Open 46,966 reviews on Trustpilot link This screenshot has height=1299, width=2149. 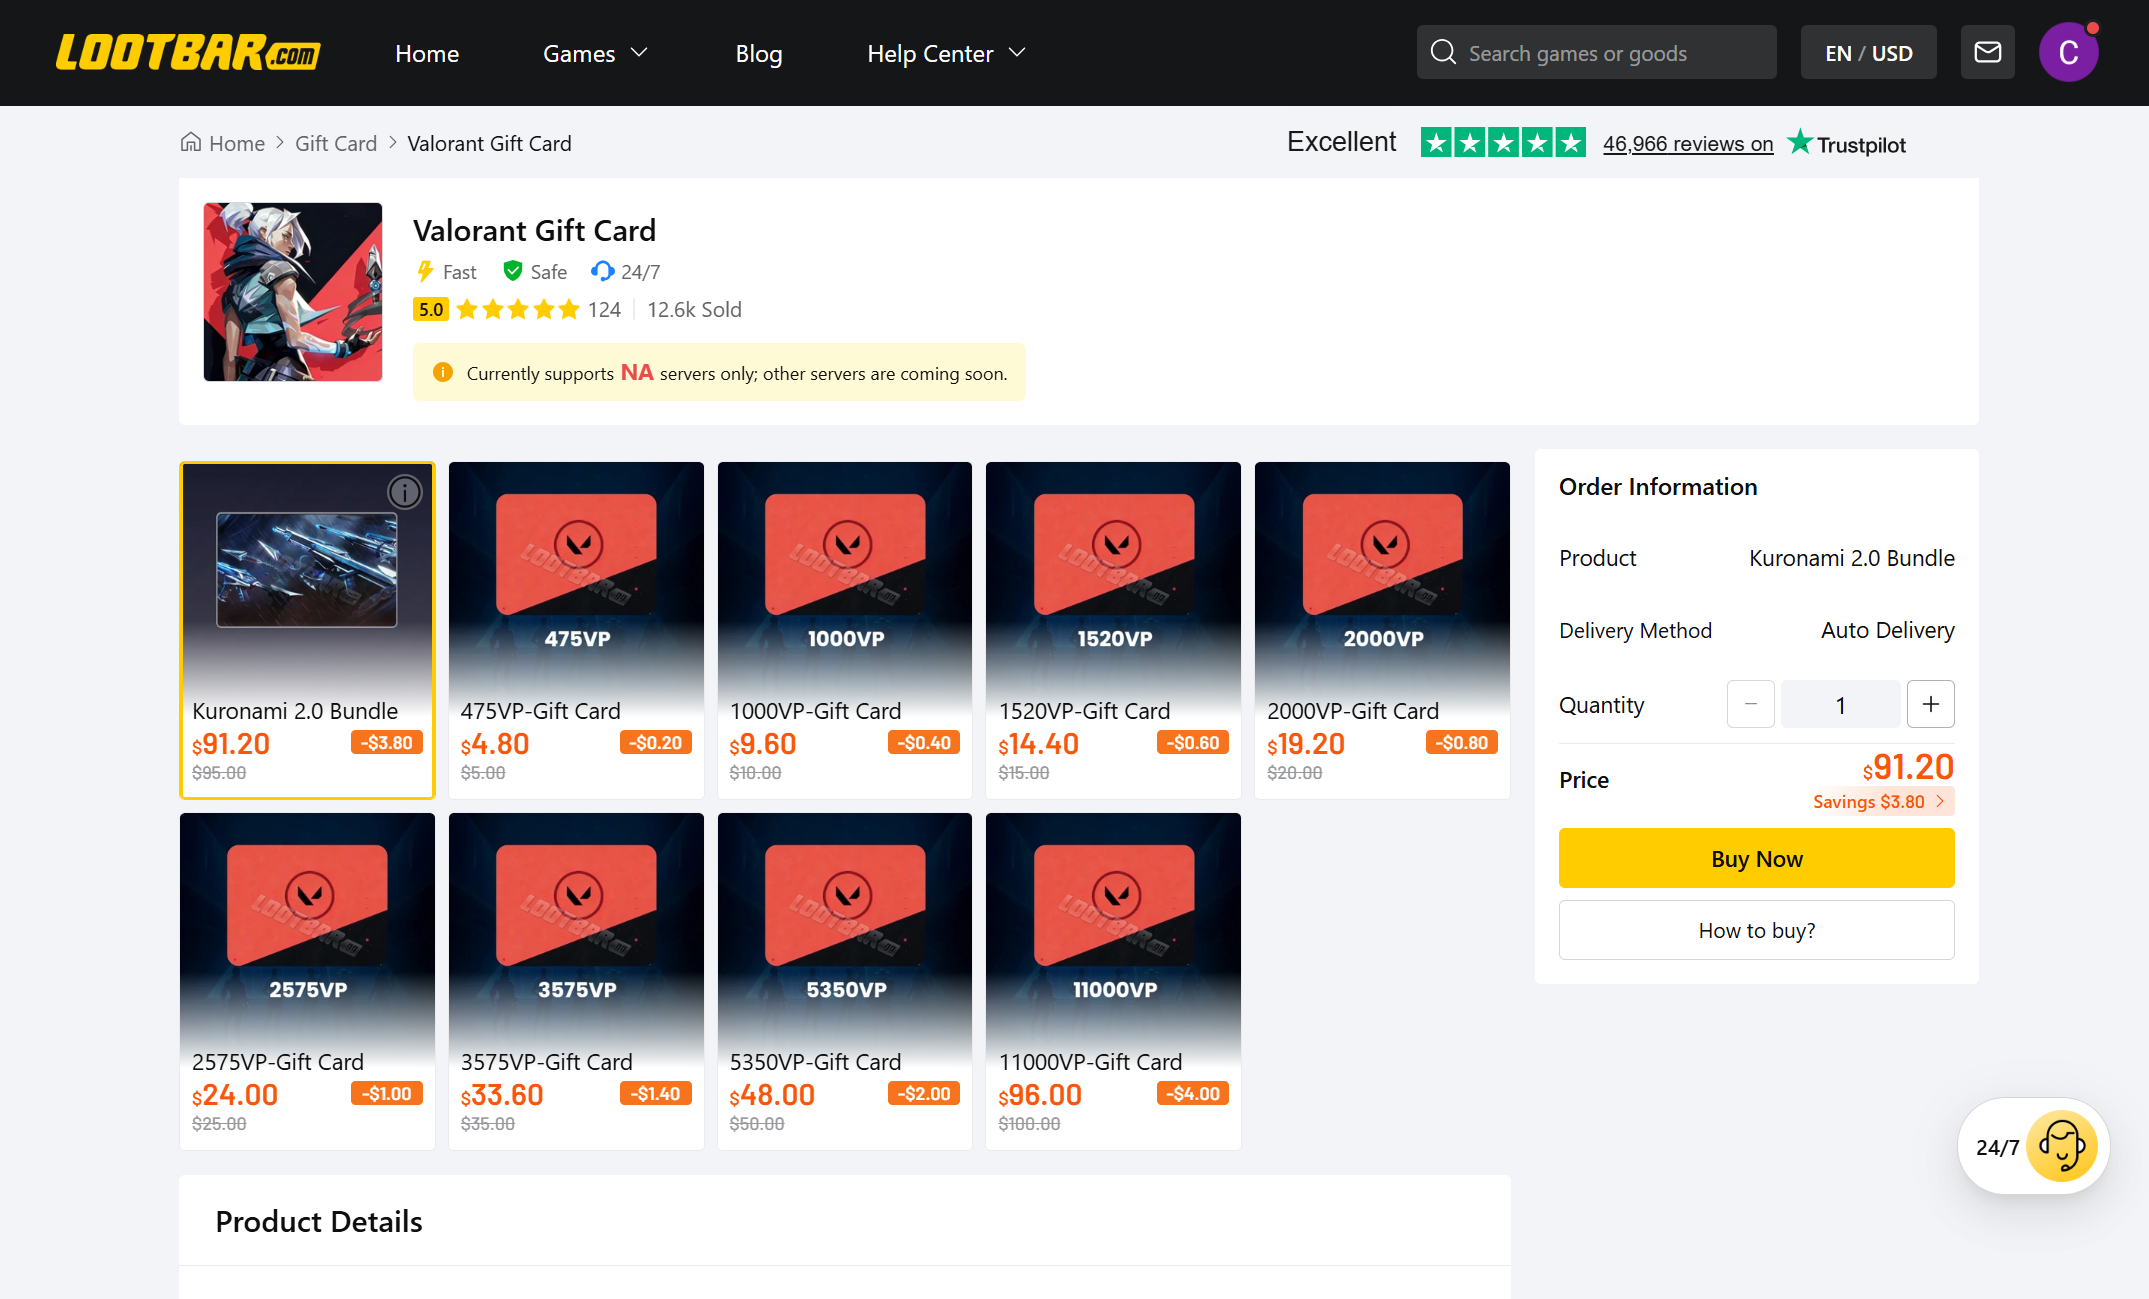click(1688, 143)
